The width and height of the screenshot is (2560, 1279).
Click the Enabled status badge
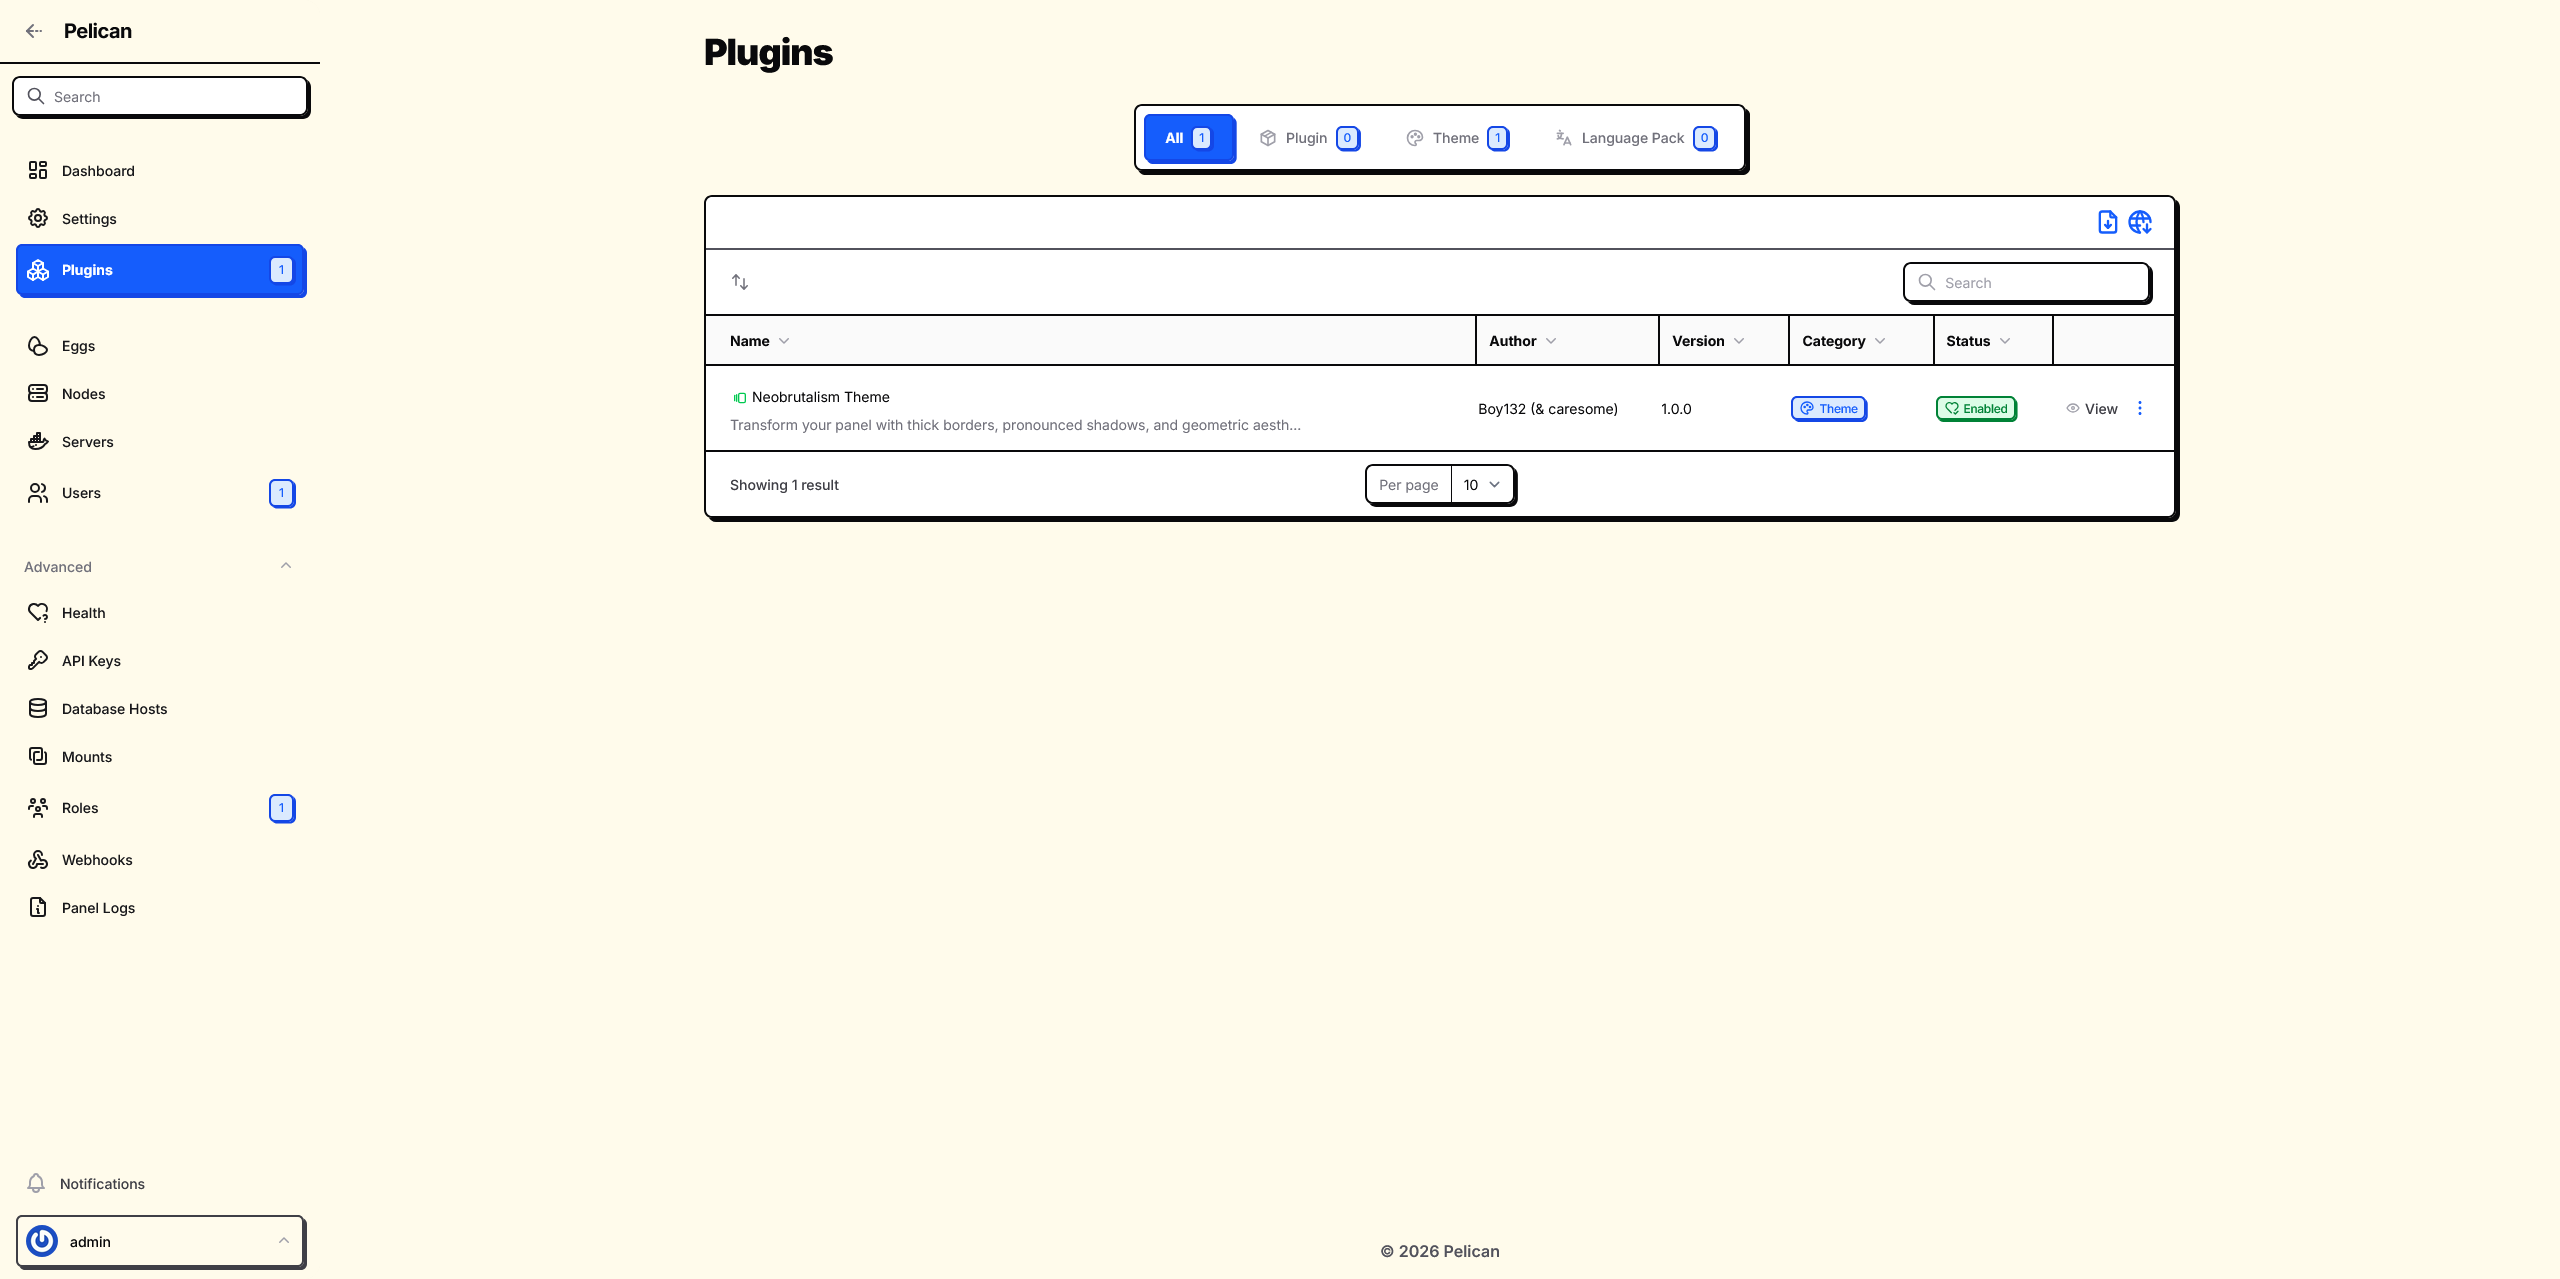pos(1976,409)
